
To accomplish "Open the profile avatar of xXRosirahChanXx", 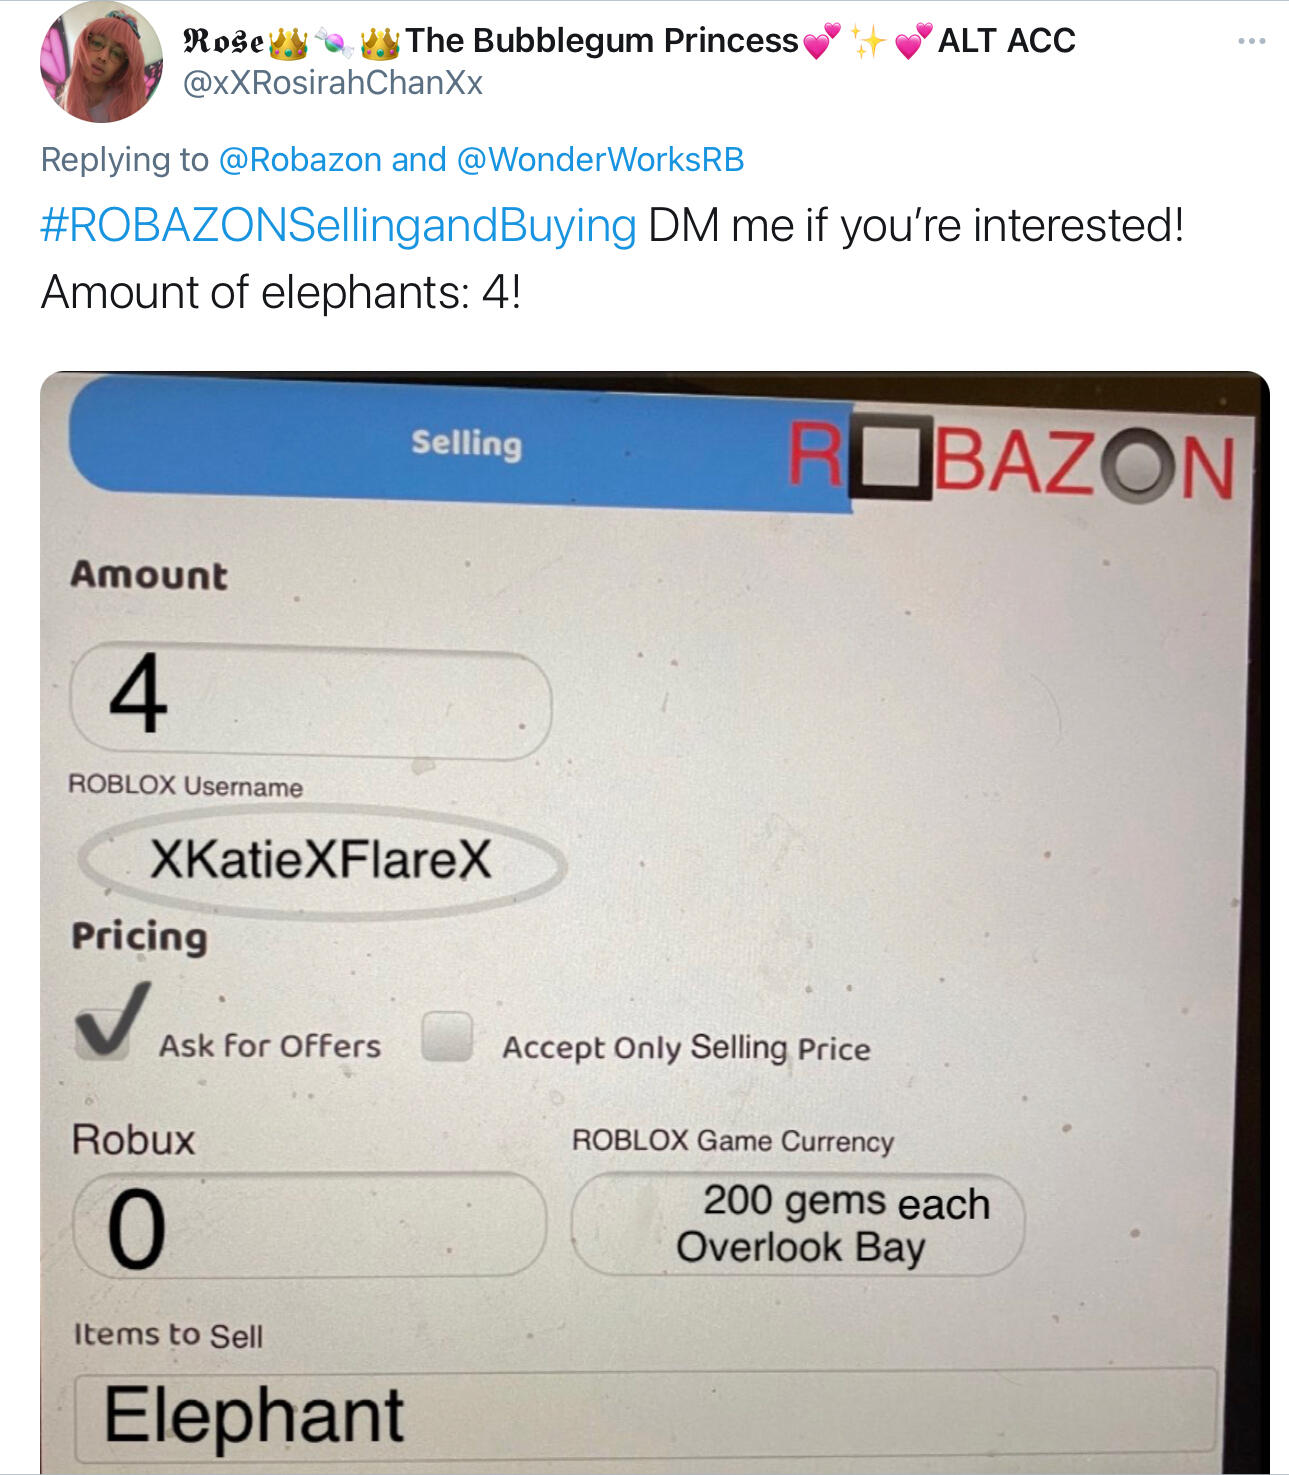I will pos(101,62).
